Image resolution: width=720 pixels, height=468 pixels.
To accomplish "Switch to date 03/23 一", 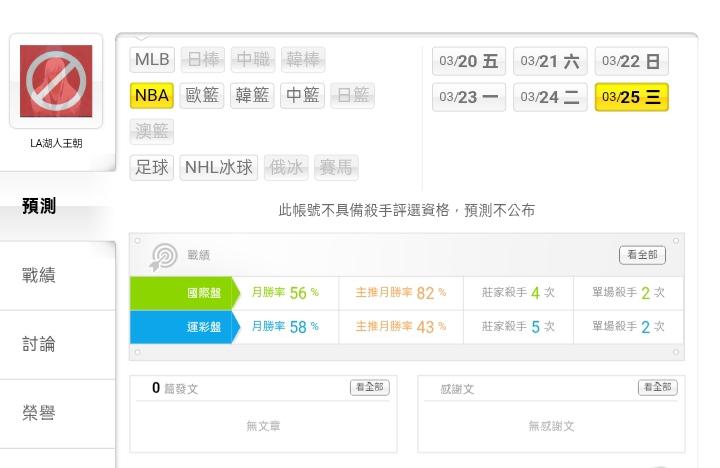I will (469, 97).
